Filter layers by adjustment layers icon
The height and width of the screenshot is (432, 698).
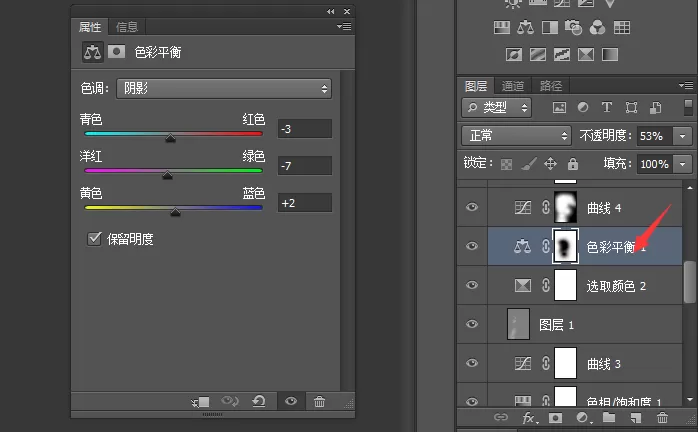tap(583, 107)
